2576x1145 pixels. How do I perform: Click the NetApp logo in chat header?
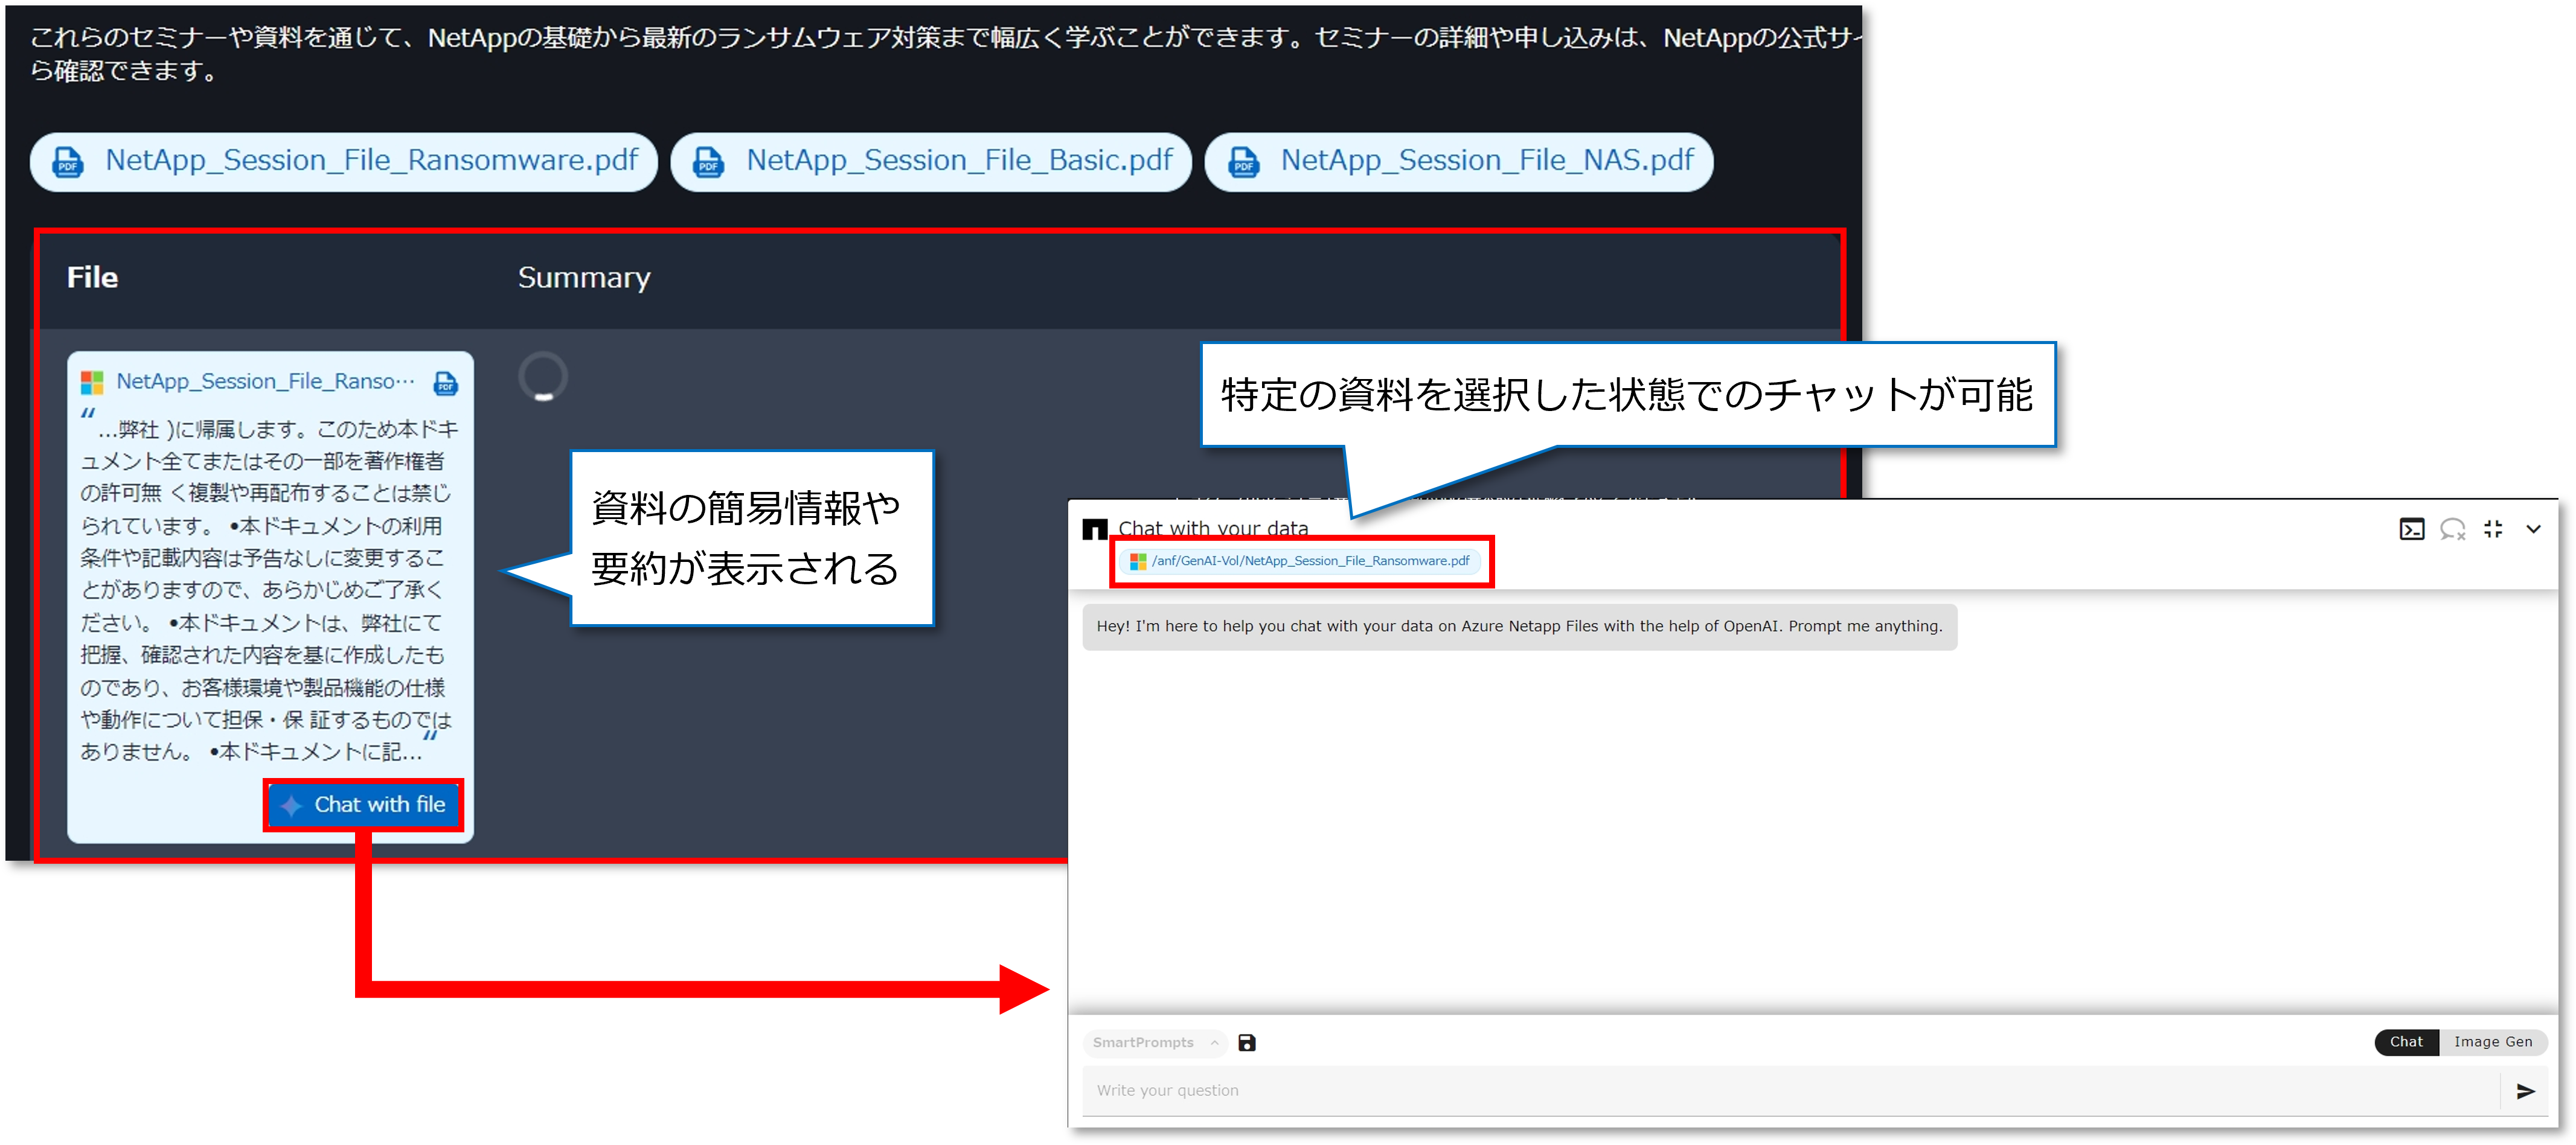1095,529
